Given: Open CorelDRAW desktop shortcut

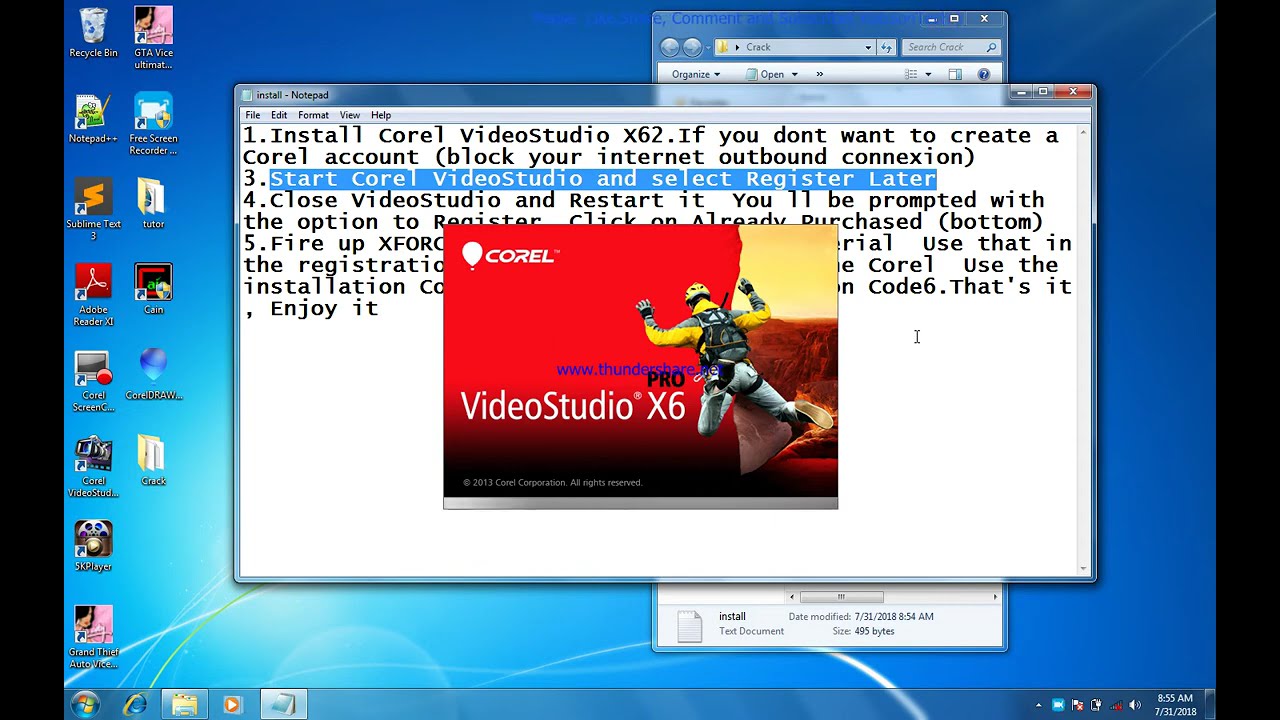Looking at the screenshot, I should pos(153,375).
